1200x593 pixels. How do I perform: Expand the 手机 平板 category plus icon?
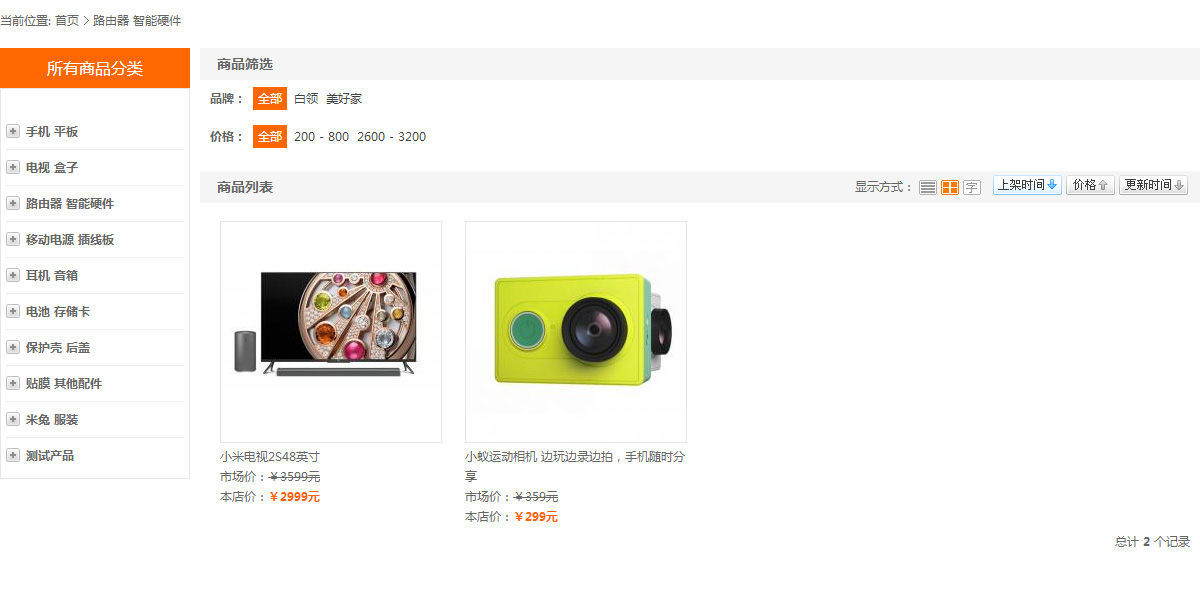[x=13, y=131]
